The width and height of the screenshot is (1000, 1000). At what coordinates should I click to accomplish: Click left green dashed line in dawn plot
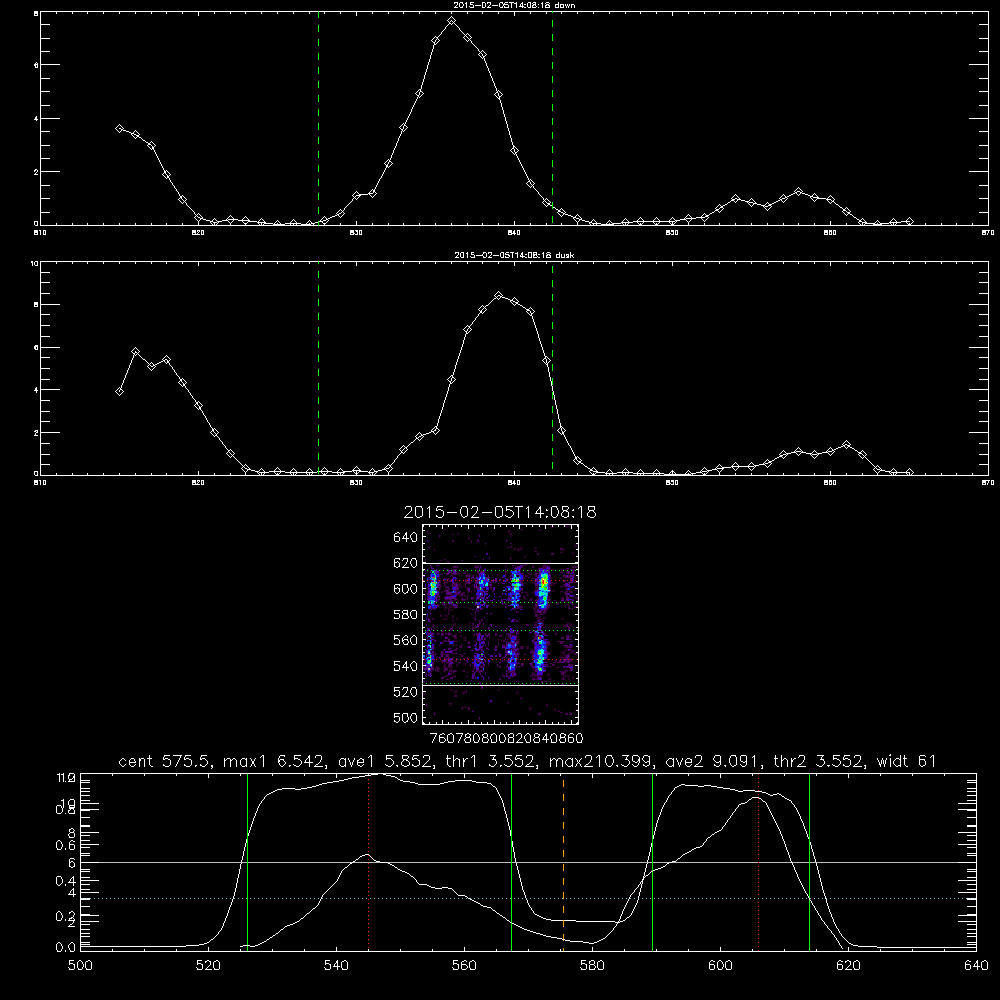tap(318, 118)
